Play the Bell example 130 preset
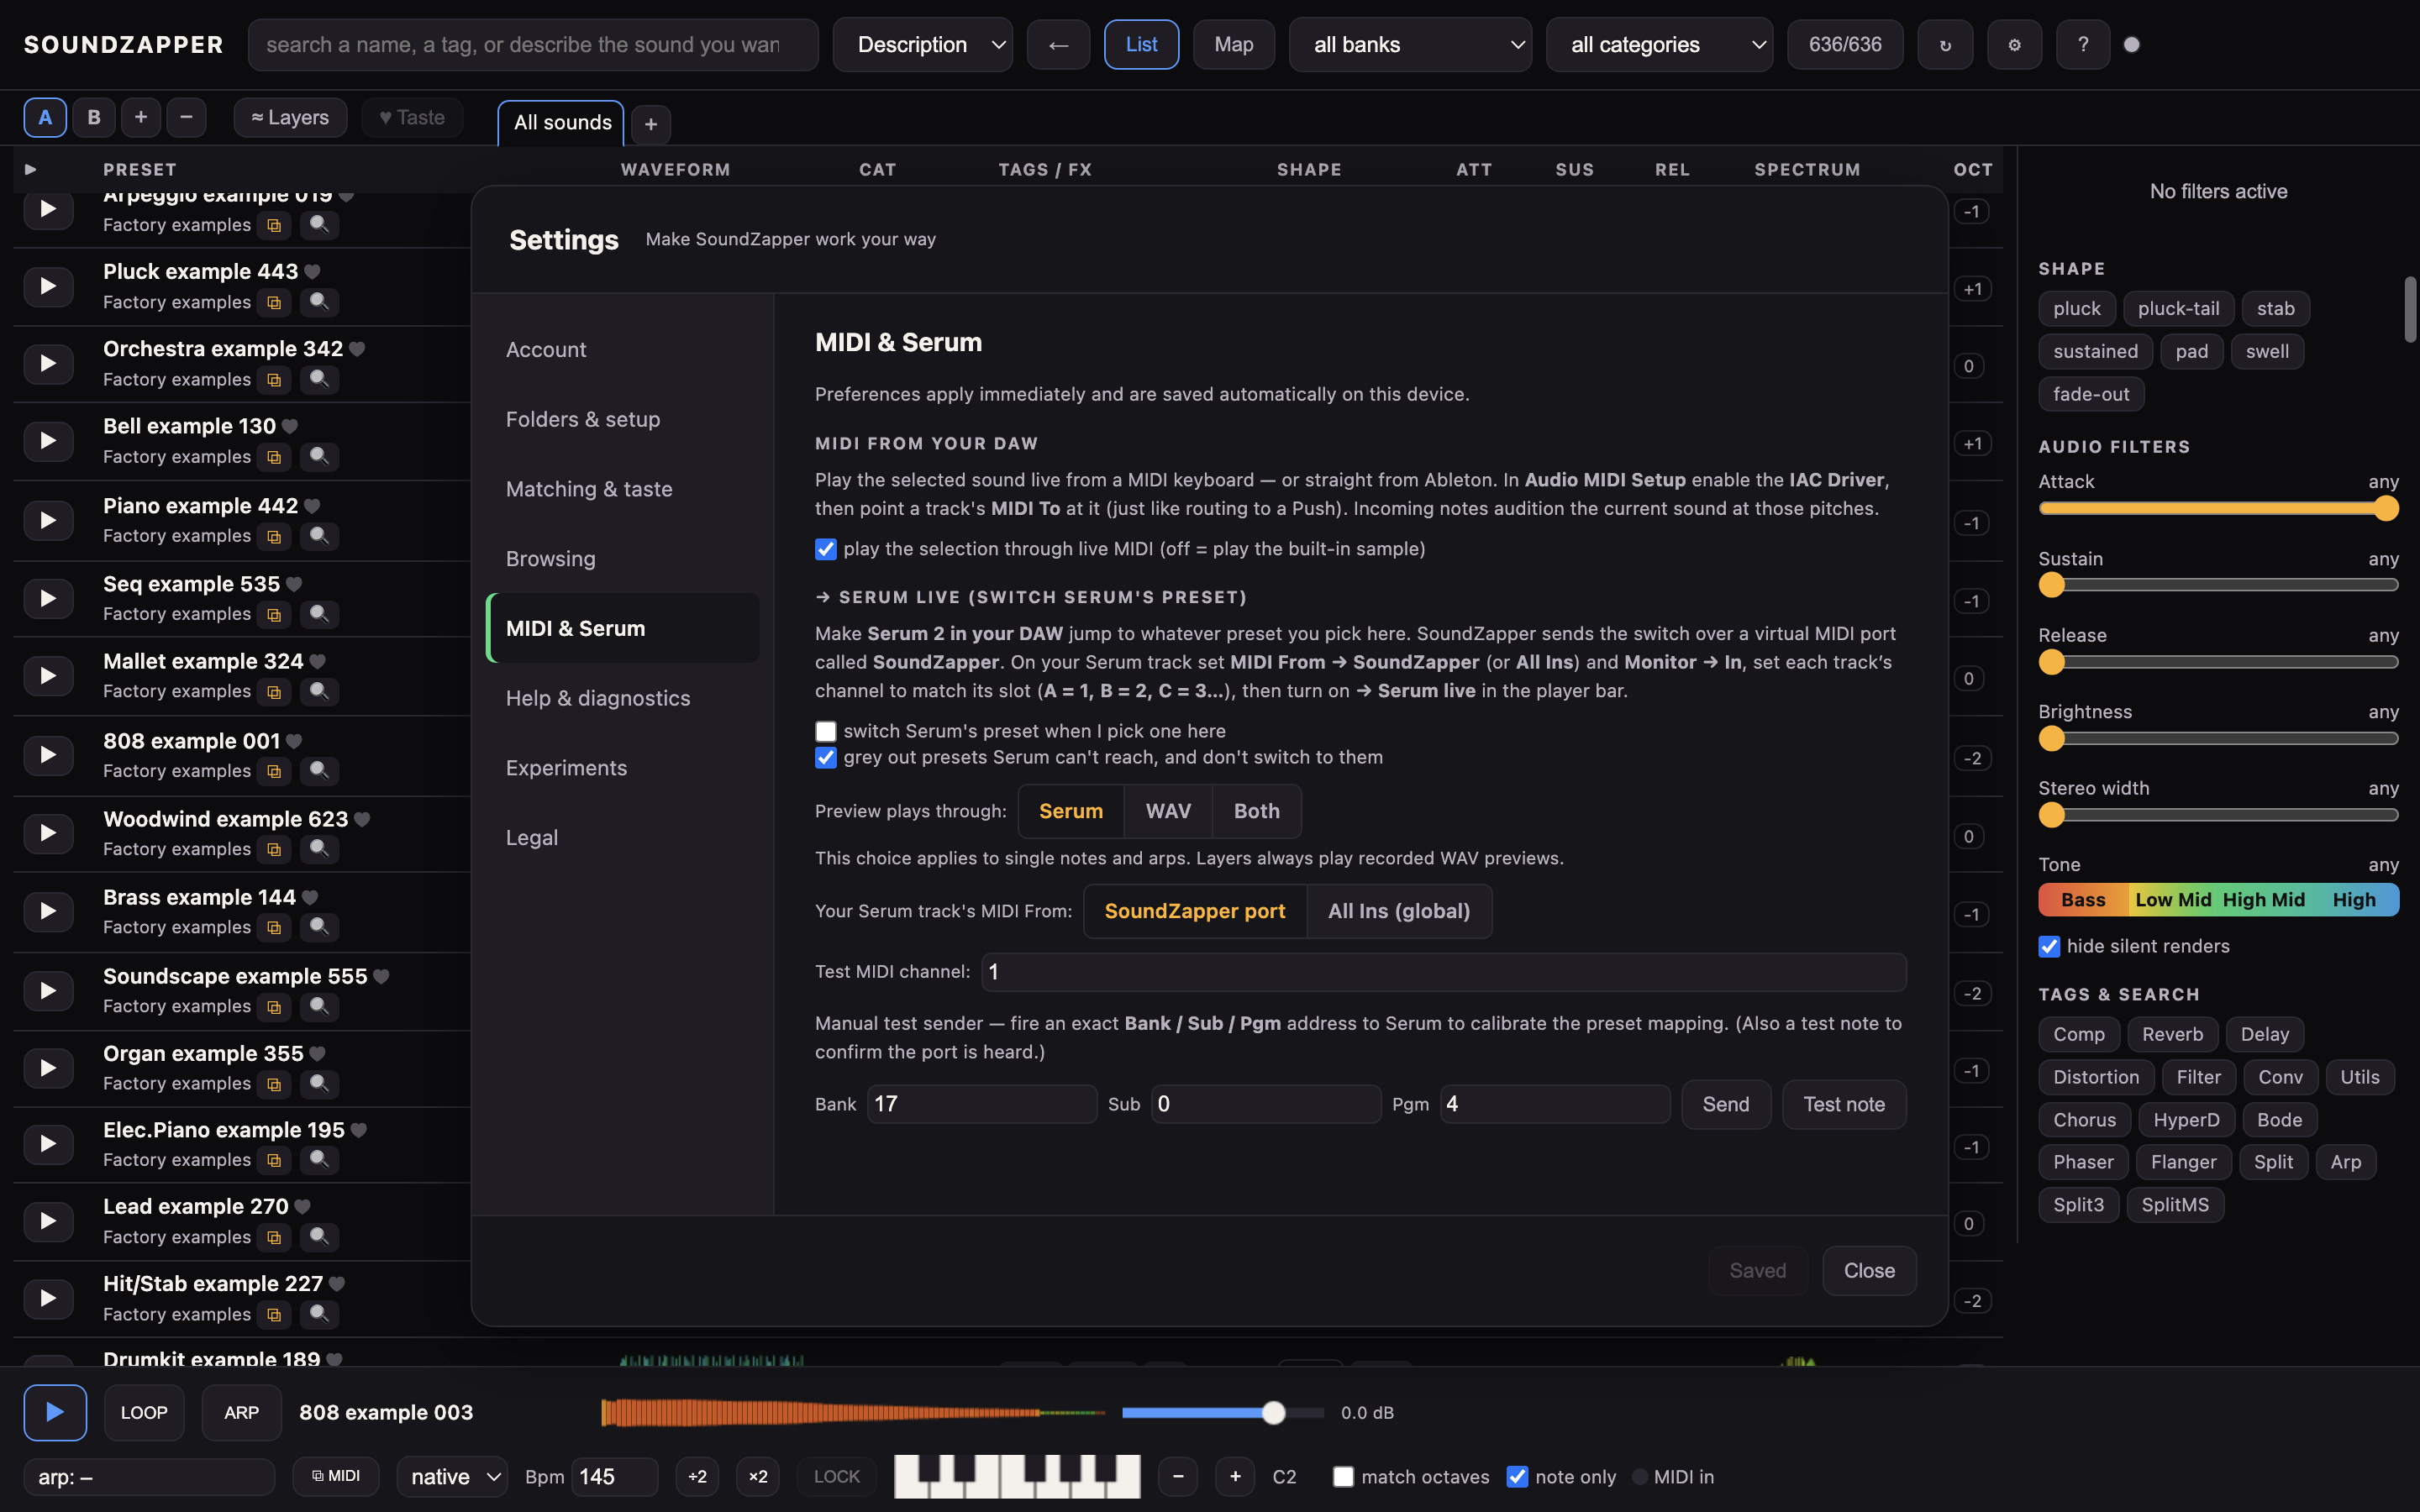Screen dimensions: 2420x1512 47,441
